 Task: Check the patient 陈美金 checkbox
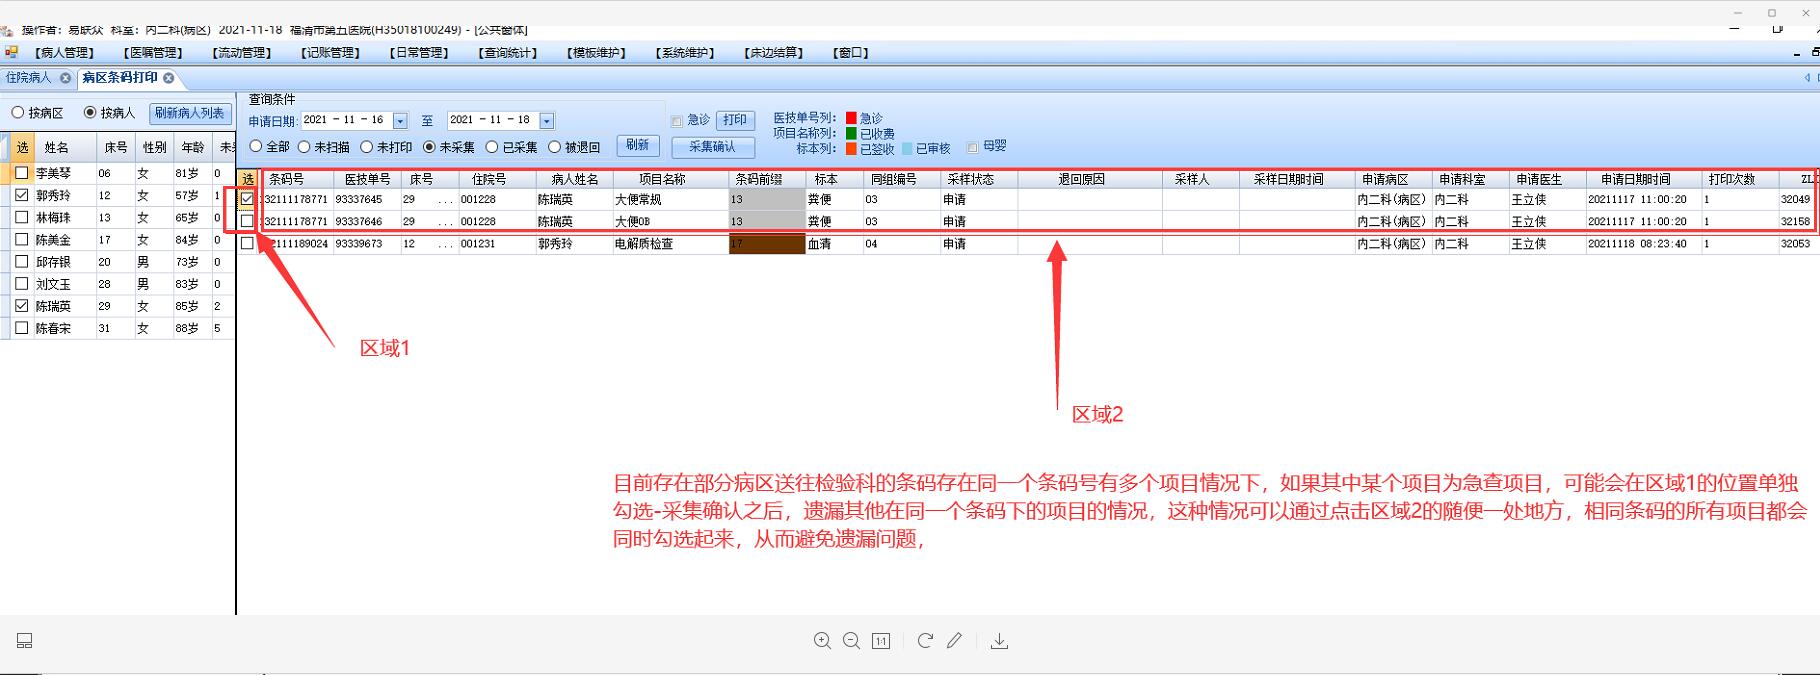tap(21, 239)
